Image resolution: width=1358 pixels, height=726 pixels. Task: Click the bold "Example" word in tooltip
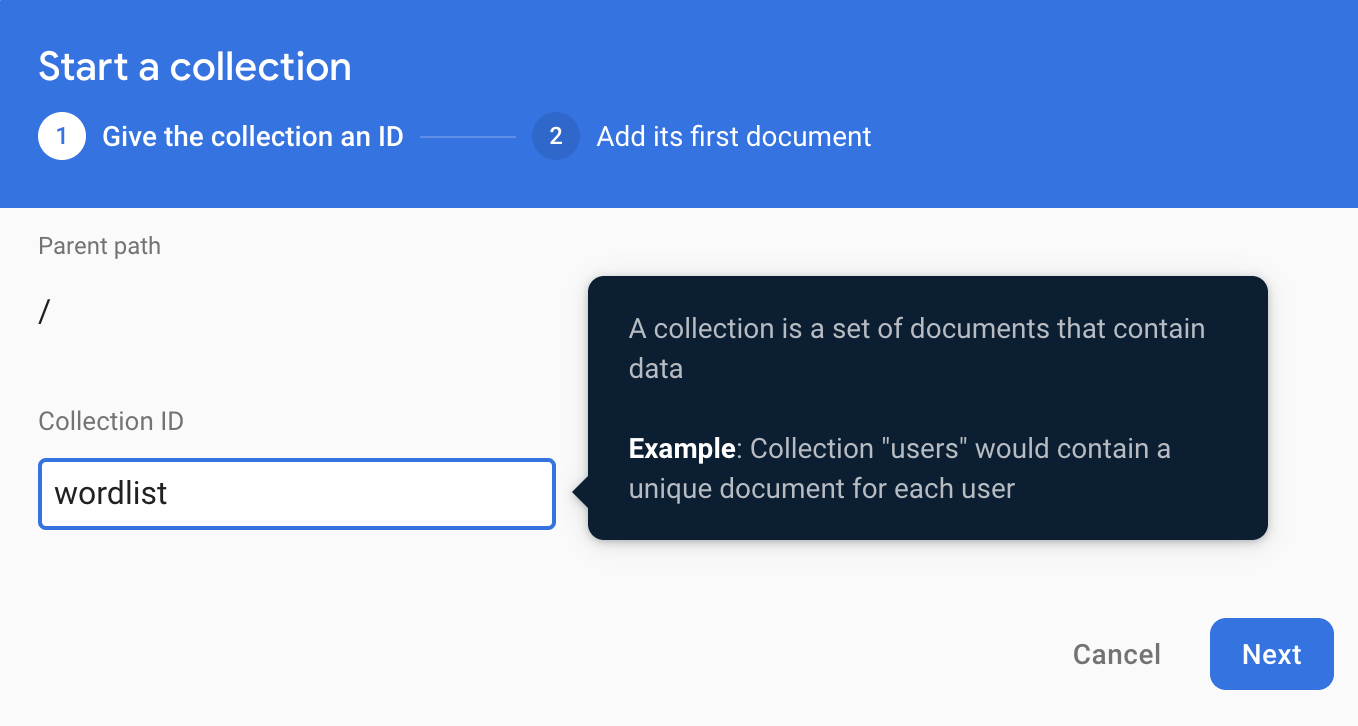[681, 449]
